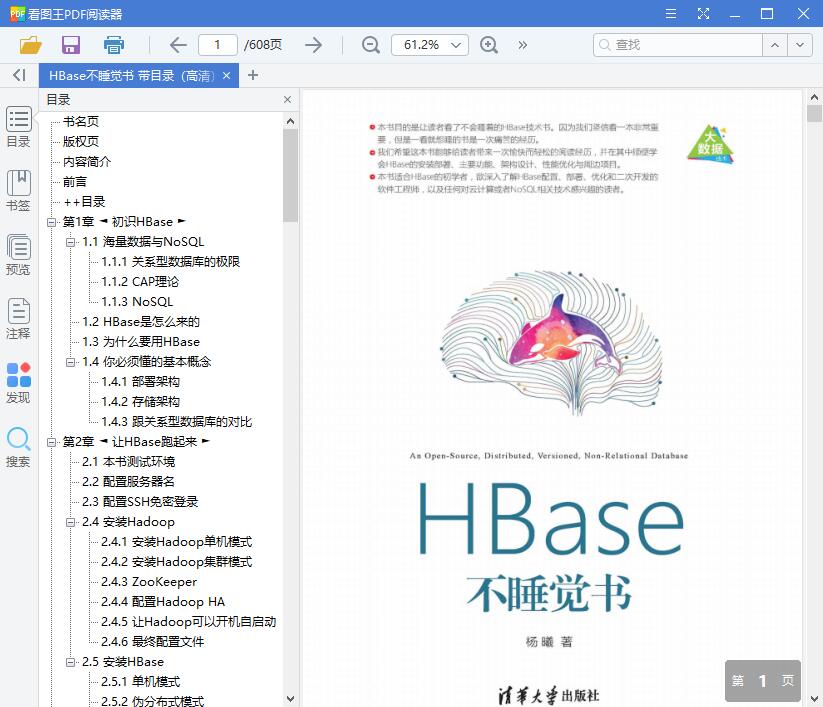Open 1.2 HBase是怎么来的

(x=141, y=322)
